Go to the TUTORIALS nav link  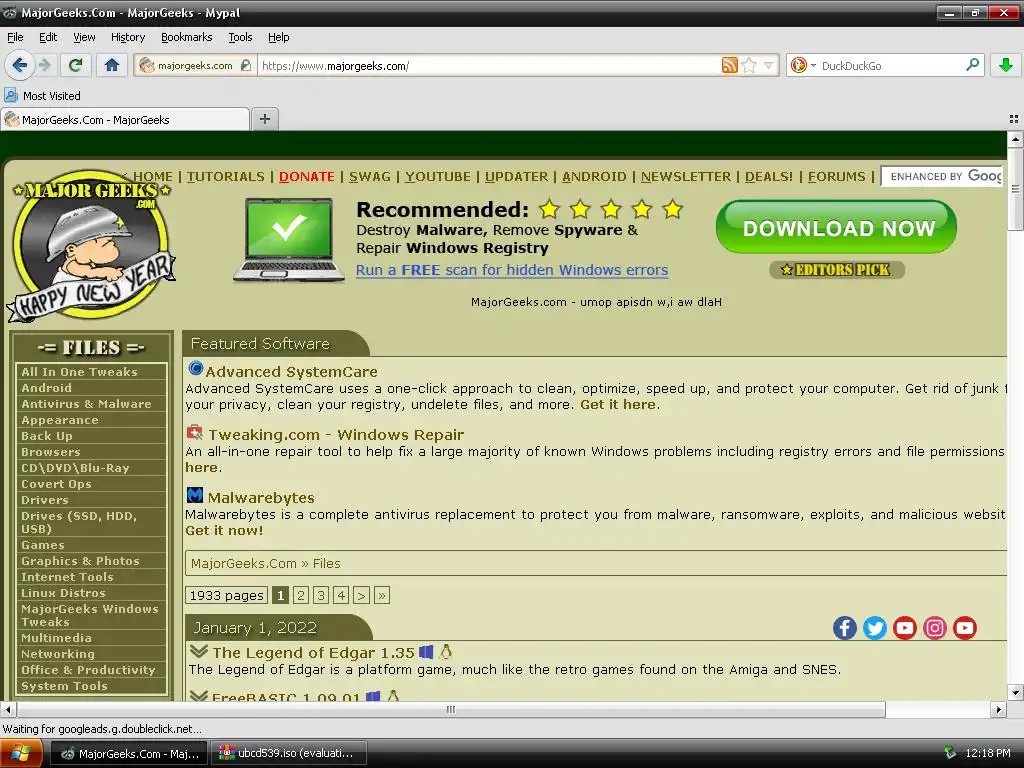click(225, 176)
